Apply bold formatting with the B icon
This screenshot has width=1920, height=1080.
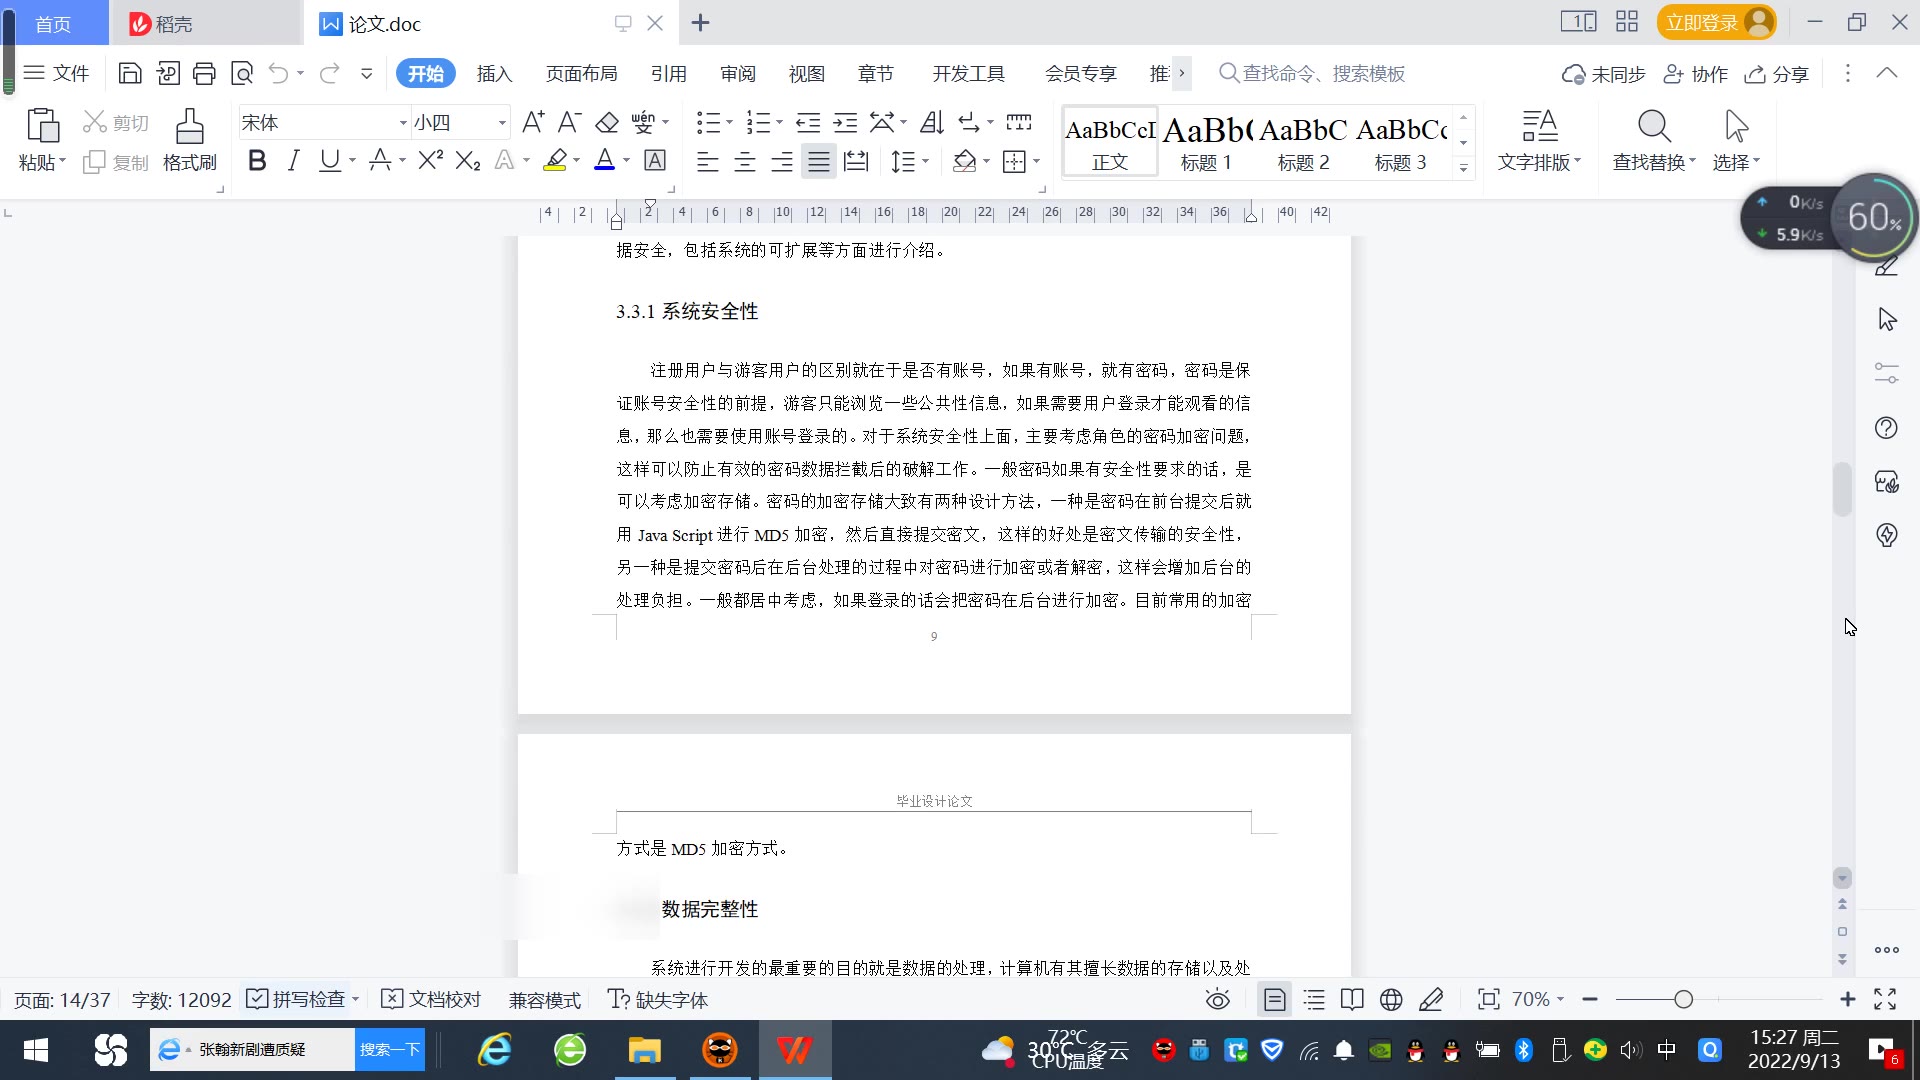point(257,161)
